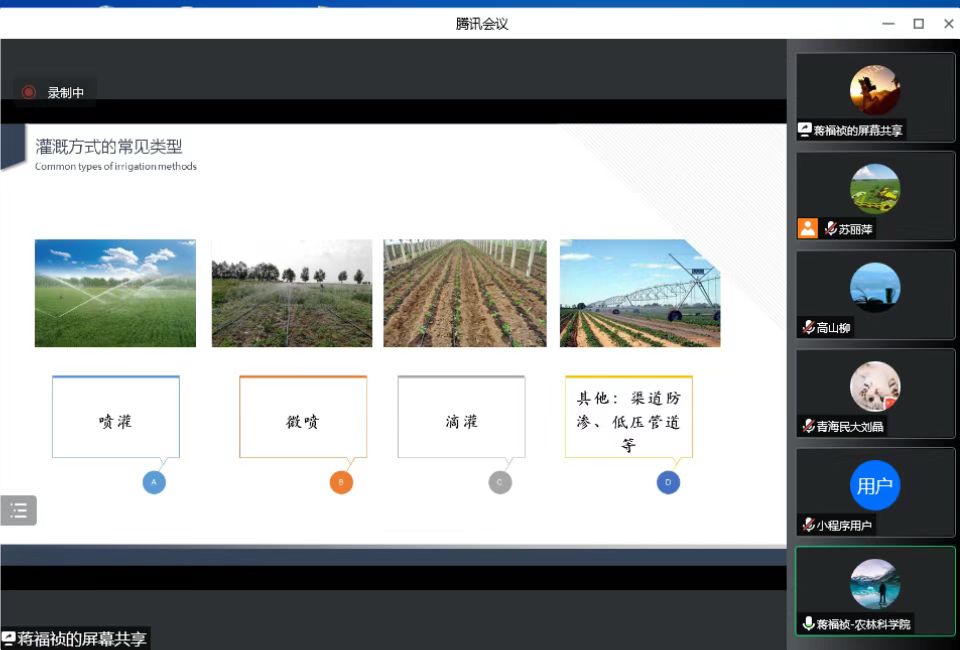Select the blue 用户 avatar circle
This screenshot has height=650, width=960.
[875, 485]
